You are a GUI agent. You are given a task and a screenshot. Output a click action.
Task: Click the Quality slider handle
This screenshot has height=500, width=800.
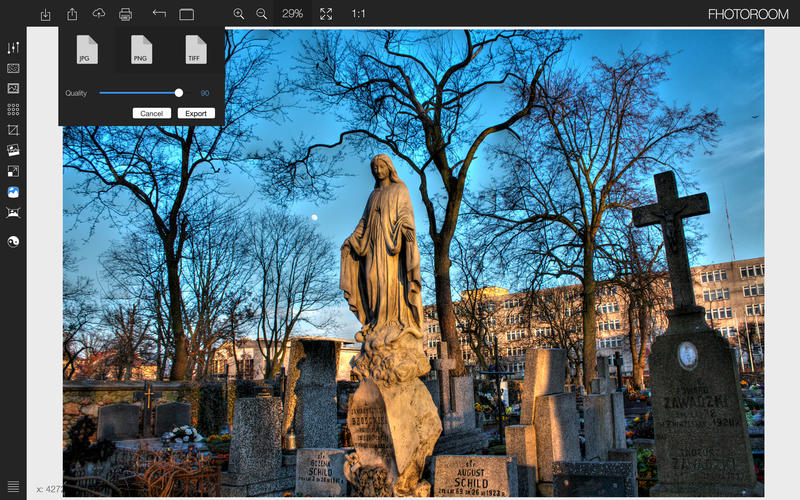click(179, 92)
